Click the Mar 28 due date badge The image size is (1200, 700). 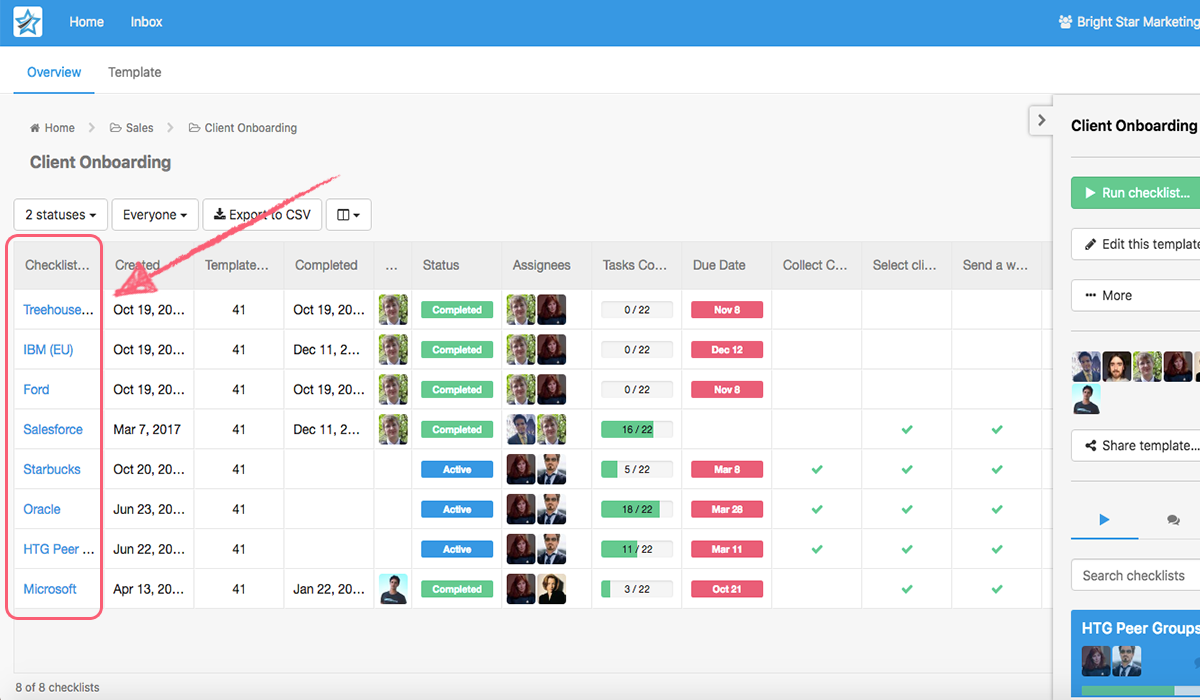pos(727,510)
